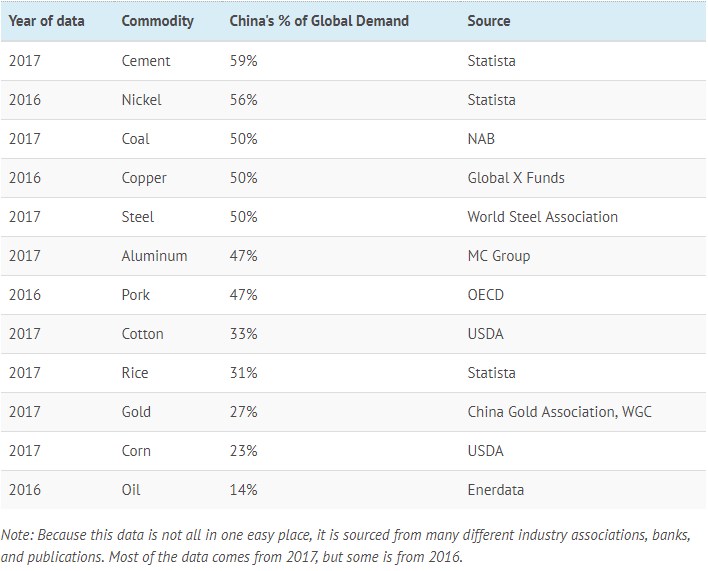The width and height of the screenshot is (708, 571).
Task: Select the Enerdata source cell
Action: (495, 490)
